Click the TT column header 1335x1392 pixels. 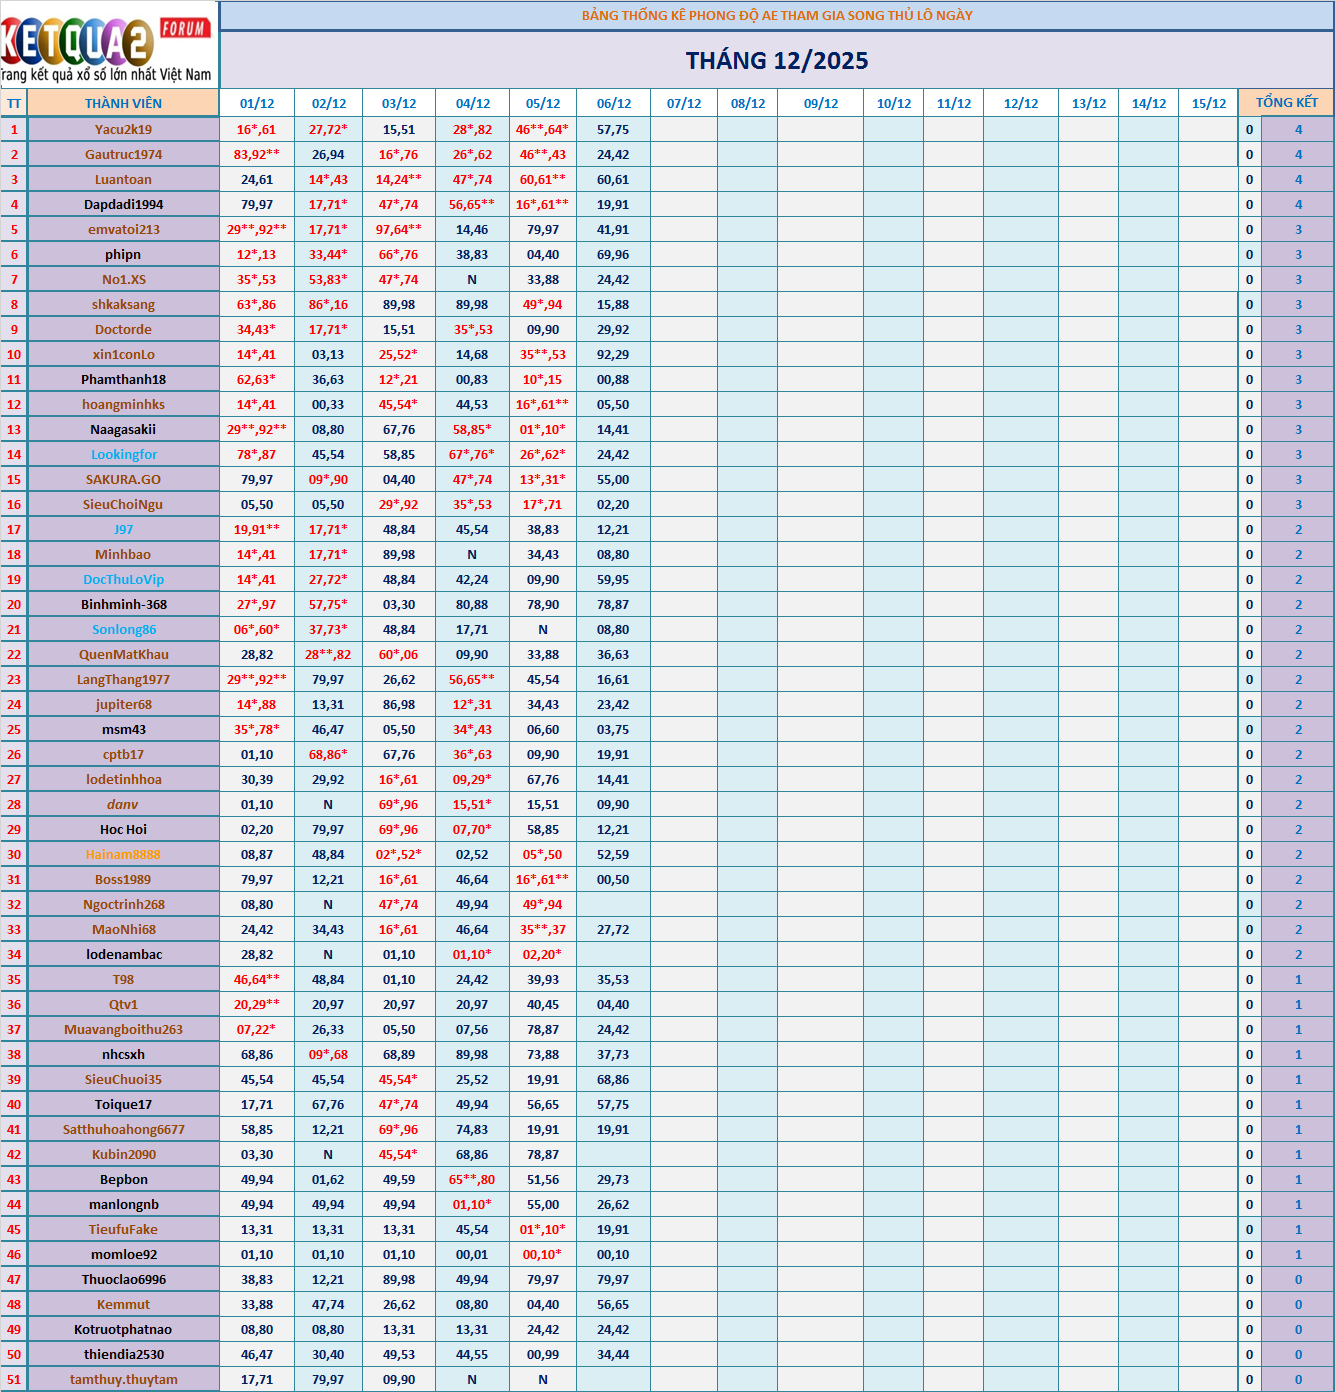point(14,103)
